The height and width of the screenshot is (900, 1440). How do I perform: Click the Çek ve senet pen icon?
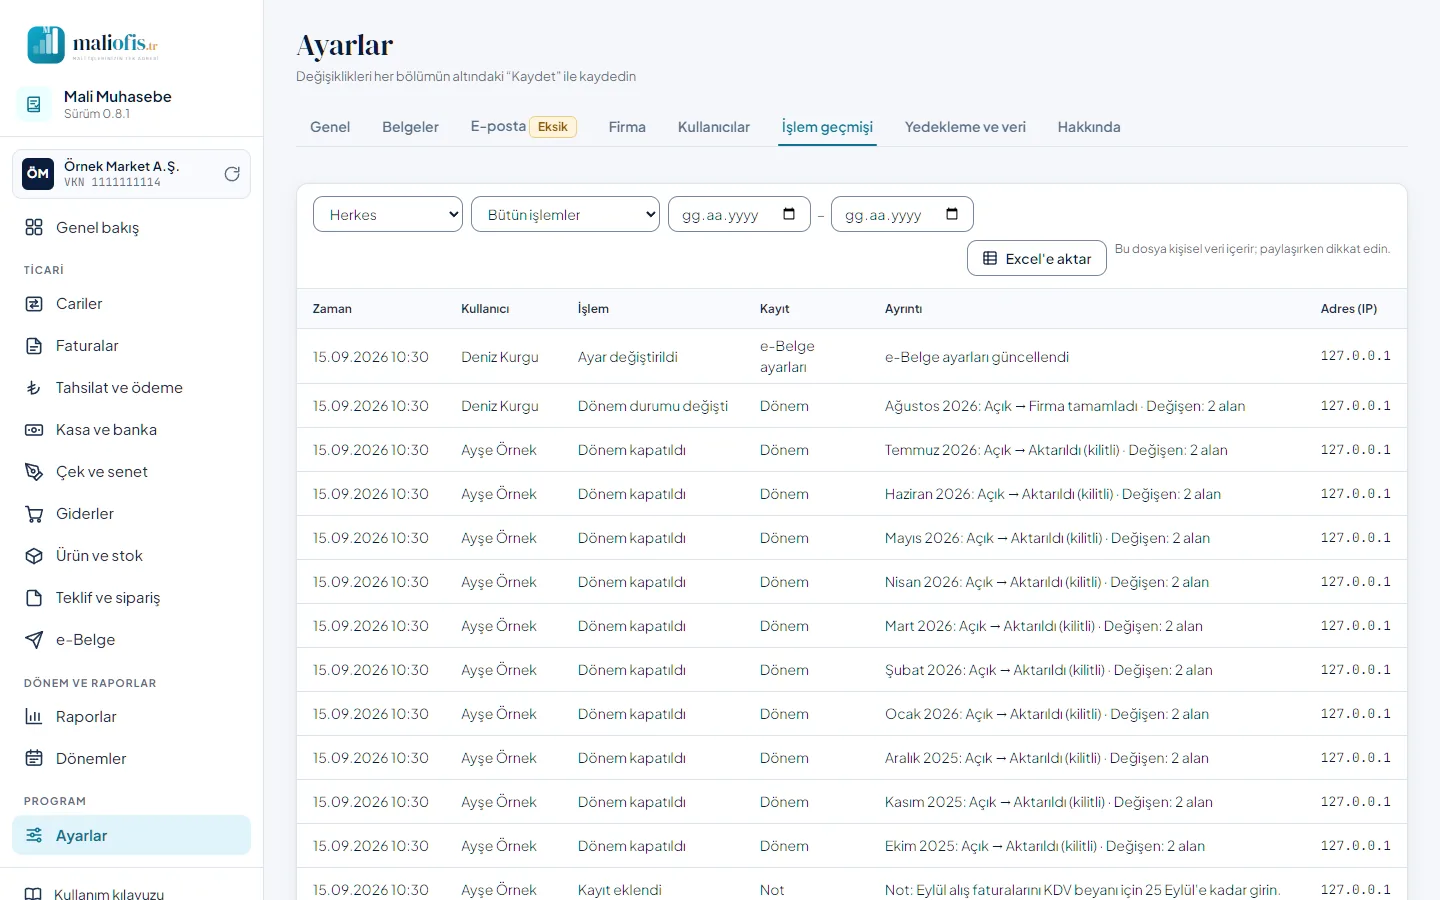pyautogui.click(x=34, y=472)
